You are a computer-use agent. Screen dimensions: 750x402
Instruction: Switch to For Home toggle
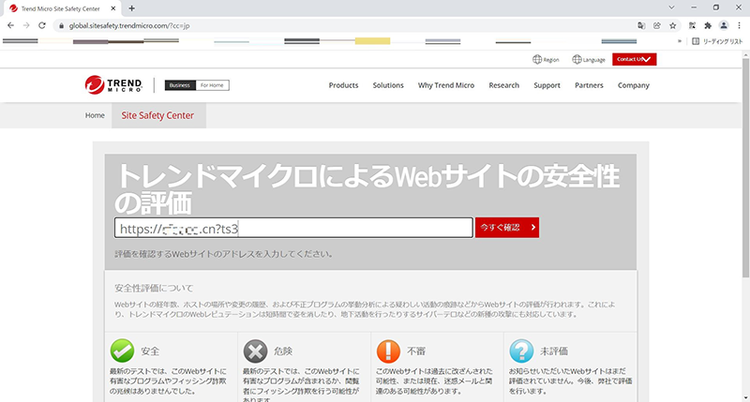(212, 85)
